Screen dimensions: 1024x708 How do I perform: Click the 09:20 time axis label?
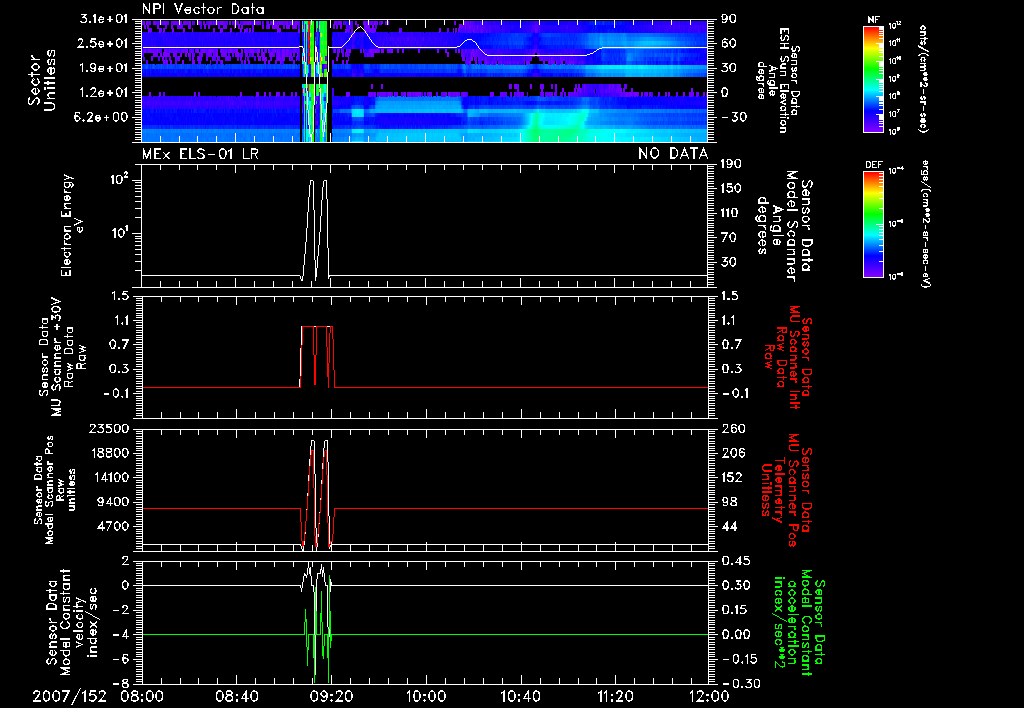pyautogui.click(x=331, y=696)
